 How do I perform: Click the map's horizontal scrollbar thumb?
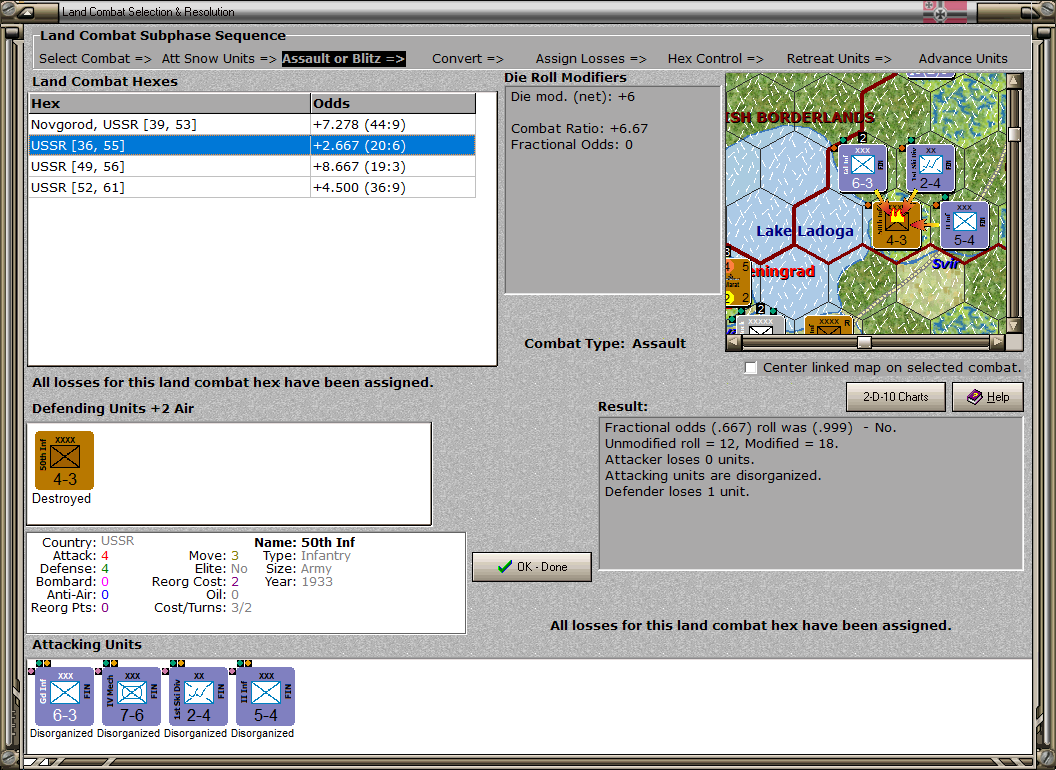coord(864,342)
